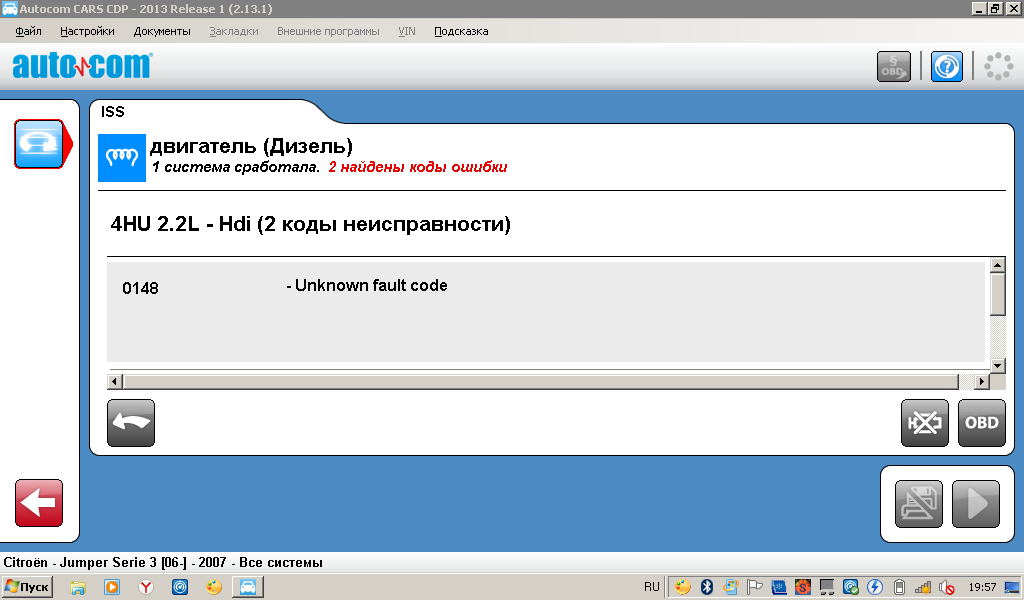Screen dimensions: 1024x600
Task: Click the 'Unknown fault code' description text
Action: (x=371, y=285)
